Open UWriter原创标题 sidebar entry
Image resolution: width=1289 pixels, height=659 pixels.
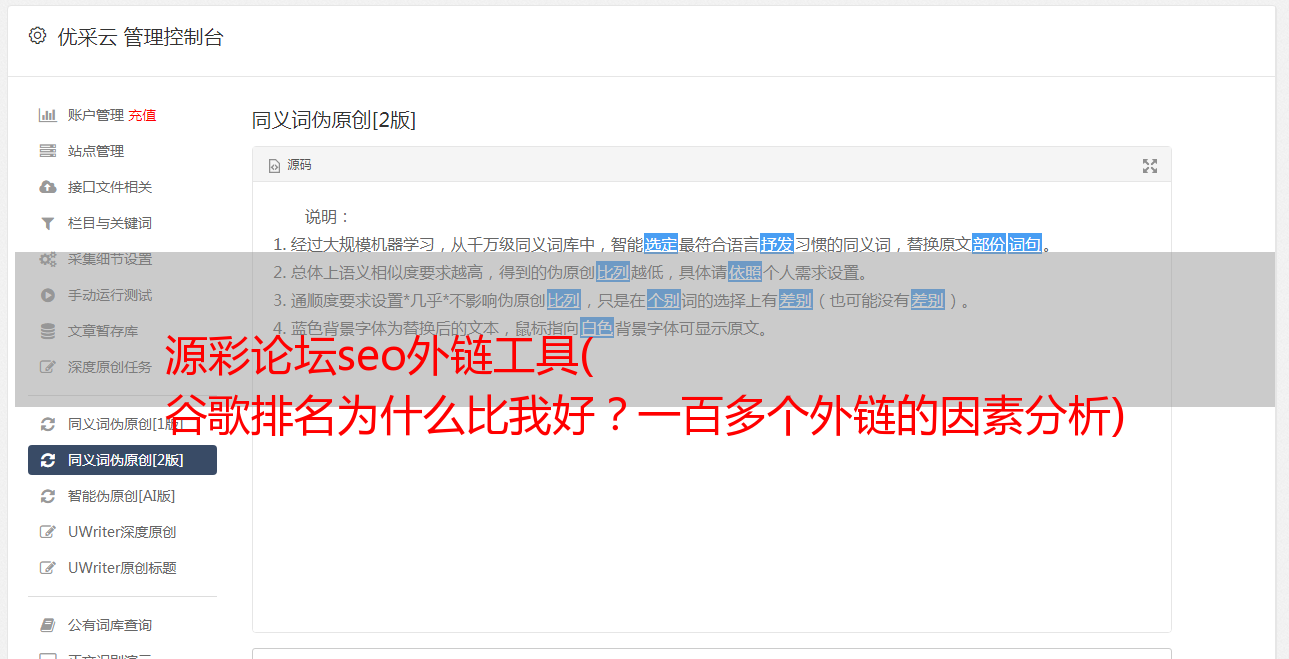pos(122,568)
